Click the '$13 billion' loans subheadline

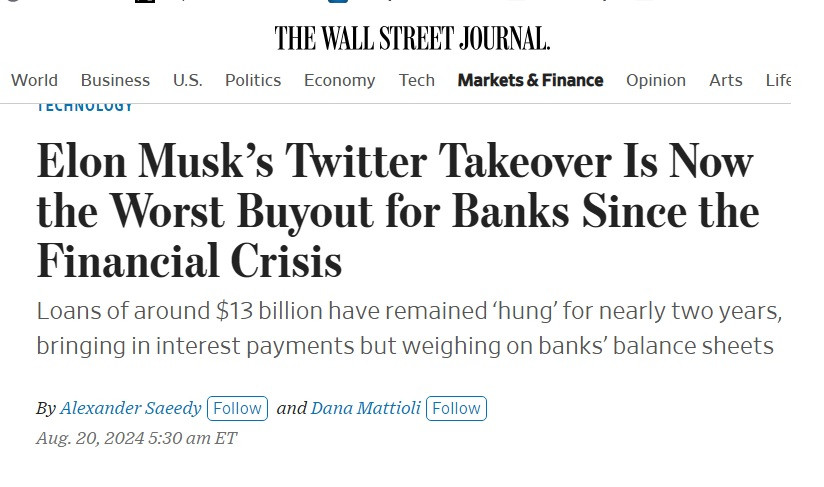[x=409, y=328]
